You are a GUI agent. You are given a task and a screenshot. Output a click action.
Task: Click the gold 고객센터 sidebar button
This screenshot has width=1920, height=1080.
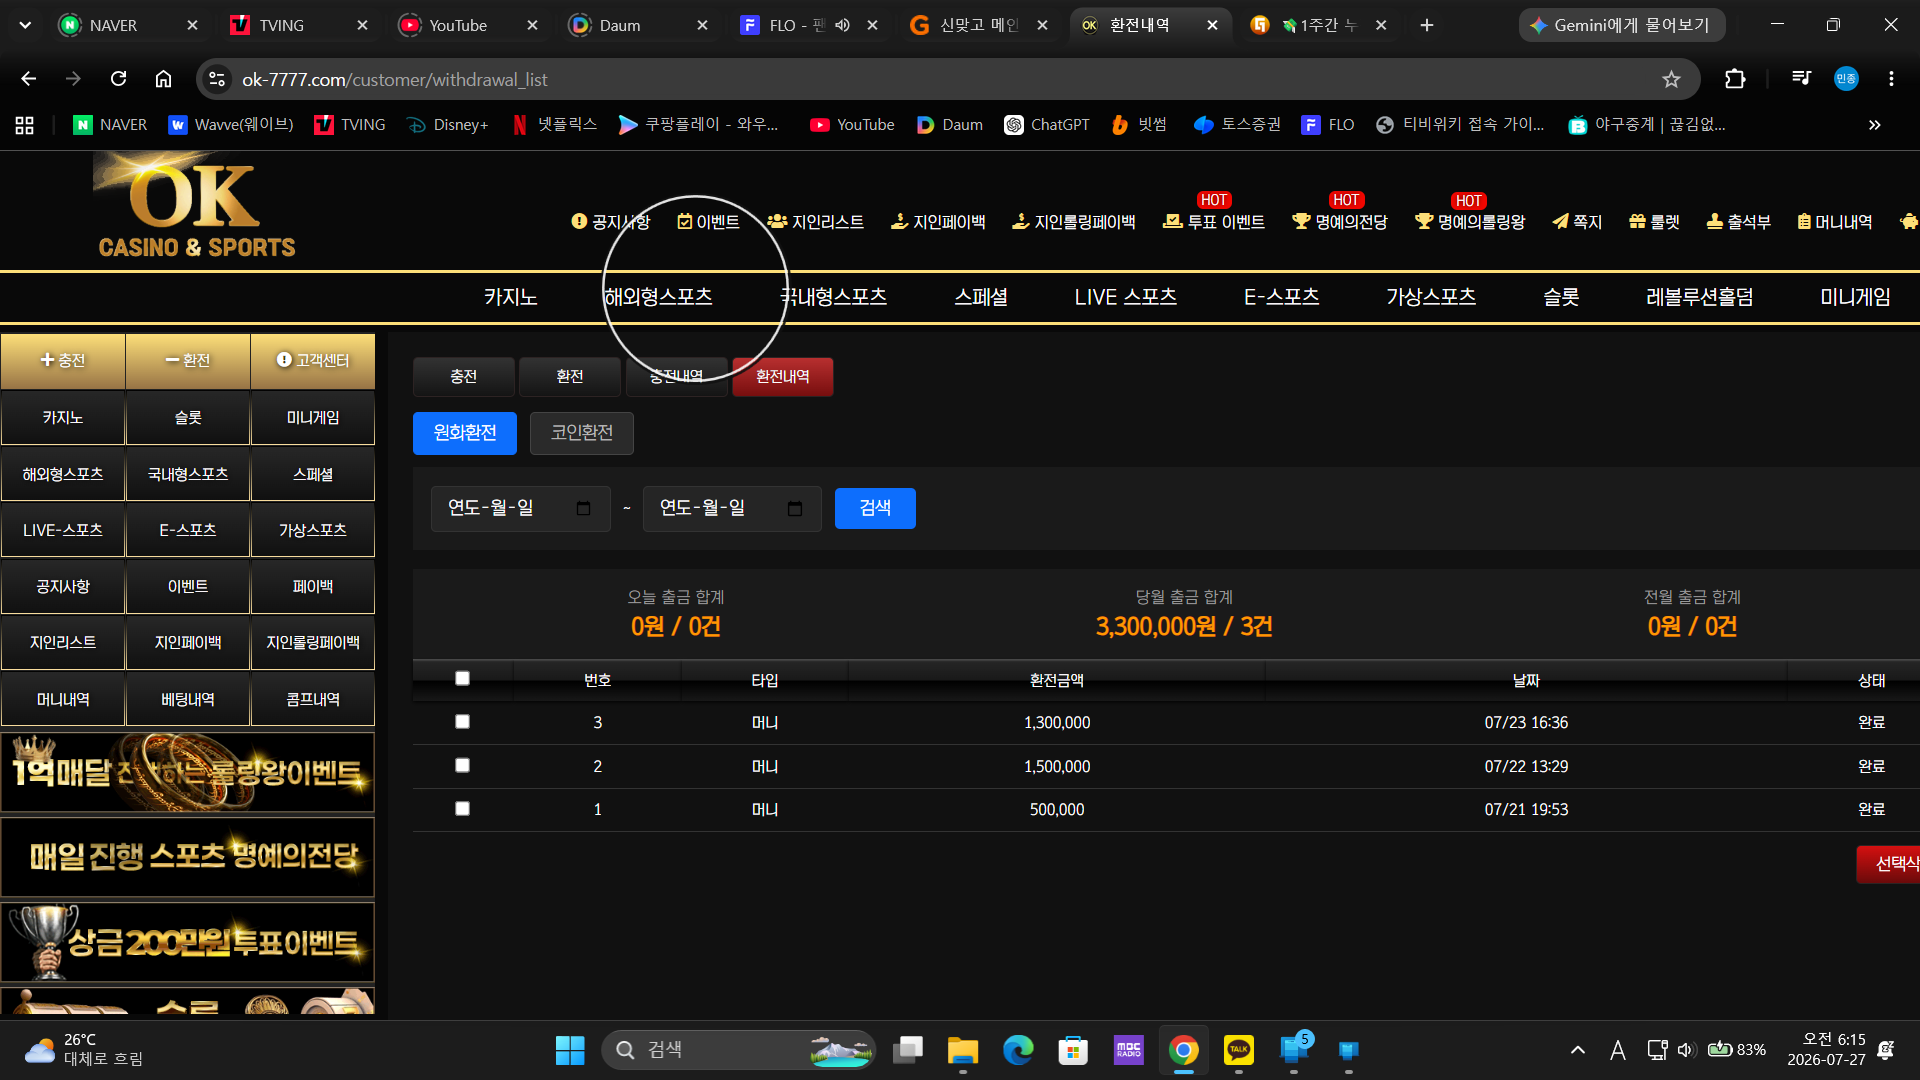(313, 360)
